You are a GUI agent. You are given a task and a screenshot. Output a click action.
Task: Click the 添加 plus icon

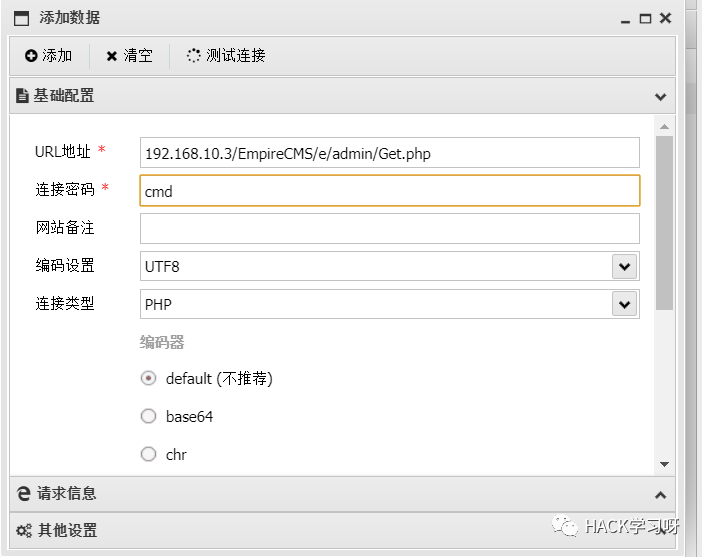31,56
